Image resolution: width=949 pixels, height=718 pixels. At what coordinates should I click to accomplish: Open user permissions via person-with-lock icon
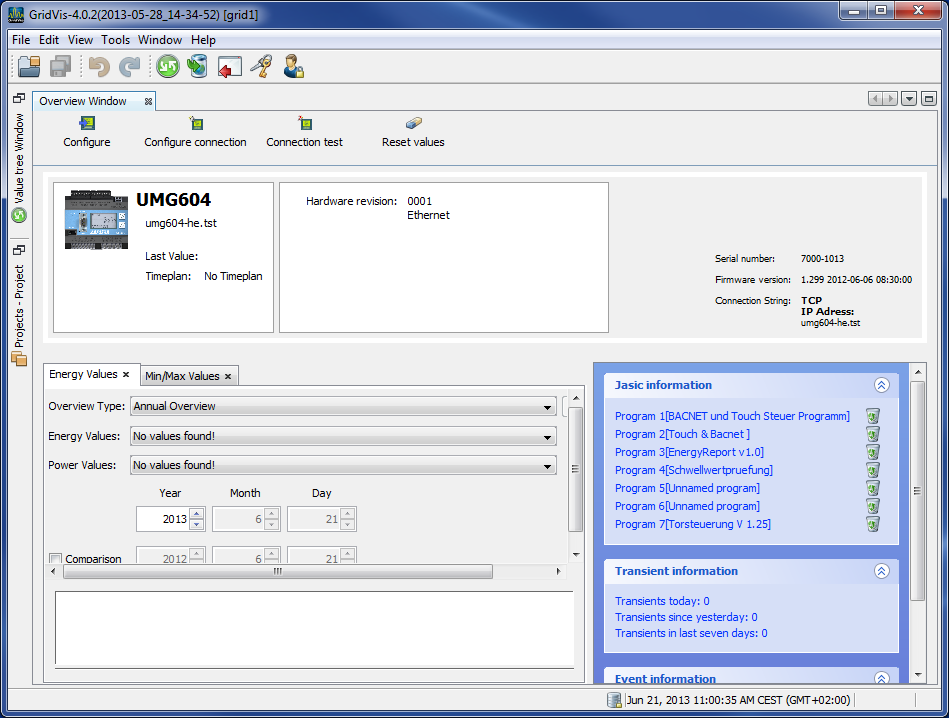point(291,66)
